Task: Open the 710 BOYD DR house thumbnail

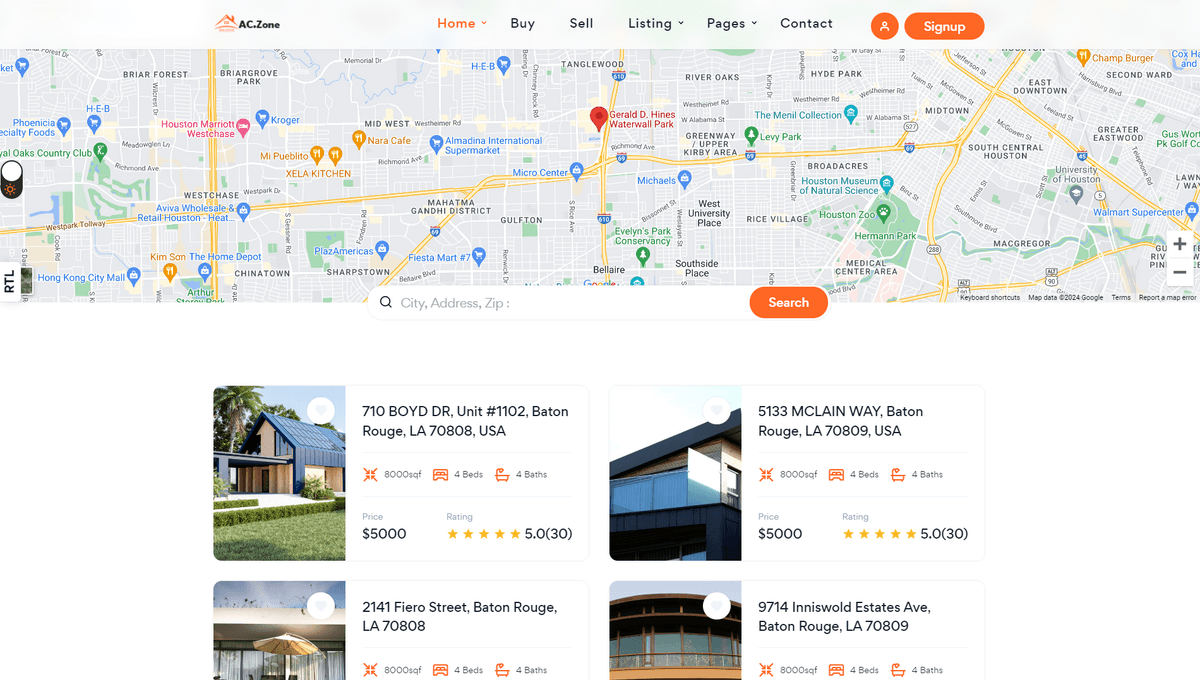Action: (279, 473)
